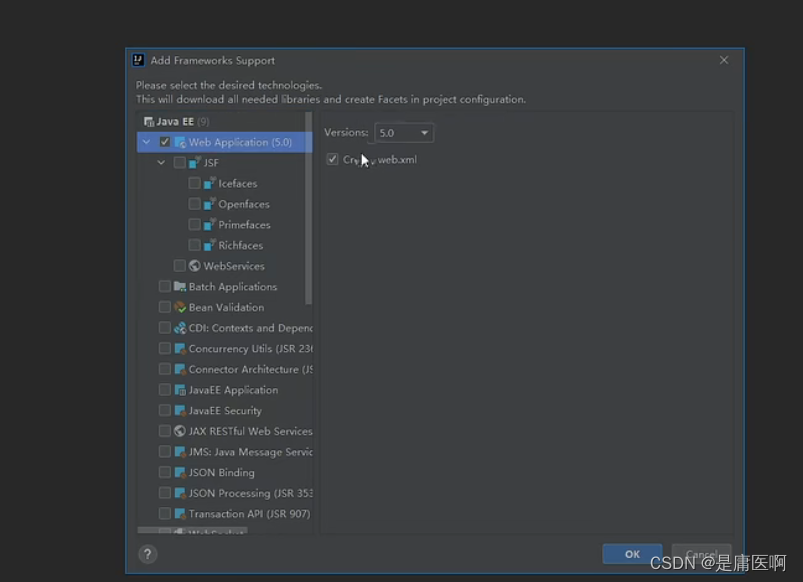Image resolution: width=803 pixels, height=582 pixels.
Task: Check the Transaction API checkbox
Action: 164,513
